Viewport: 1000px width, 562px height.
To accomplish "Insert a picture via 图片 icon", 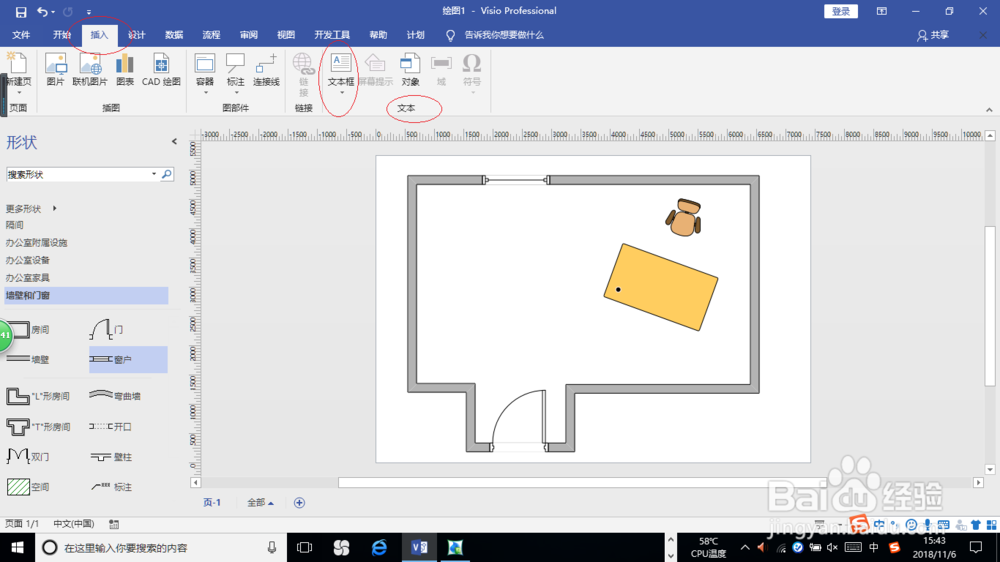I will tap(55, 70).
